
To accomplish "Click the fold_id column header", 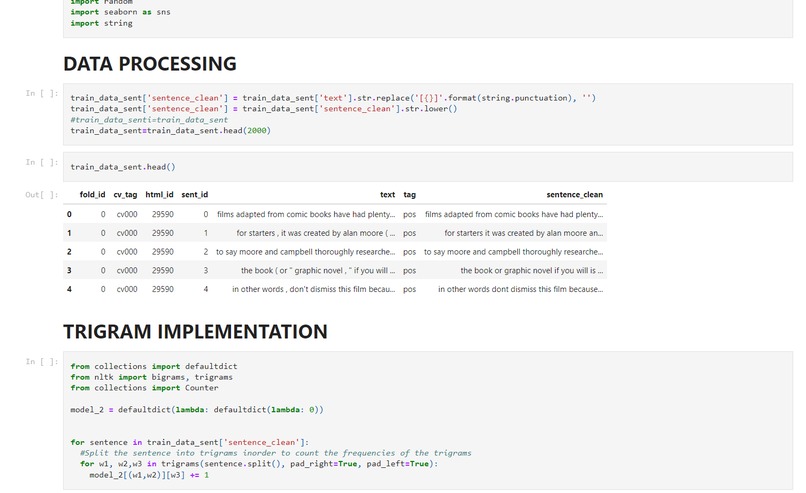I will tap(93, 194).
